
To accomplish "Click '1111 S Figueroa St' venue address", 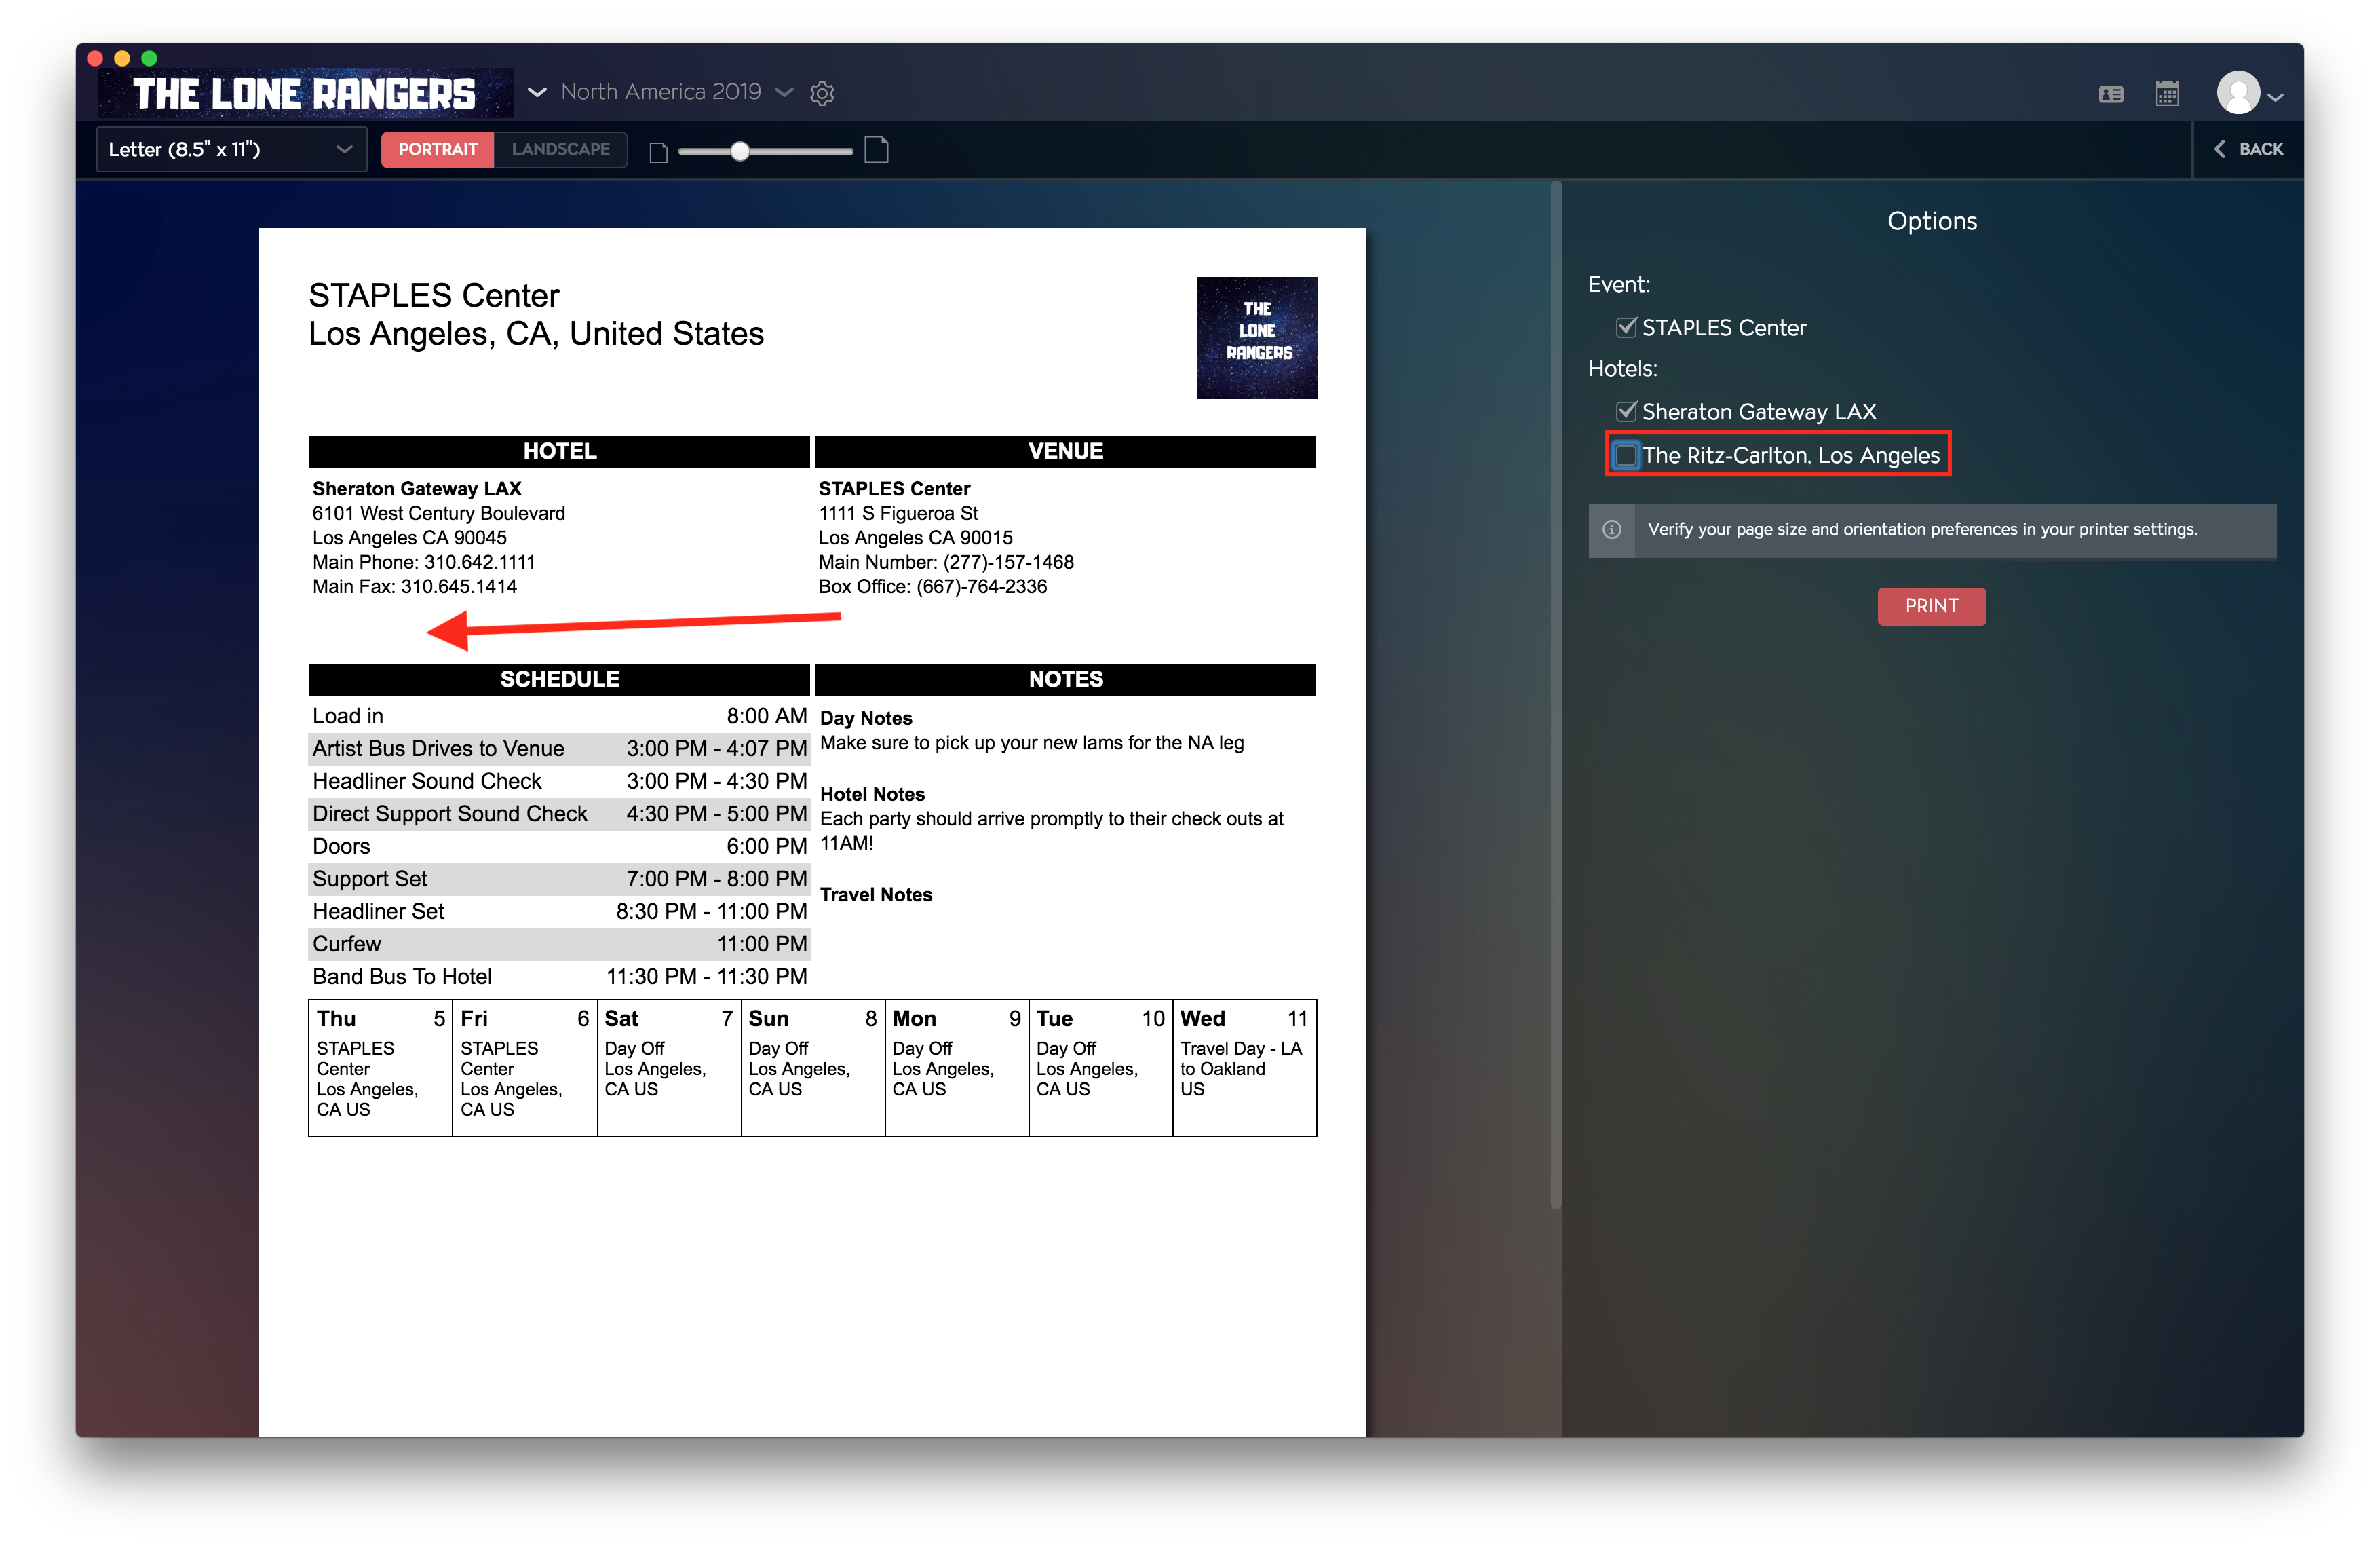I will (x=898, y=513).
